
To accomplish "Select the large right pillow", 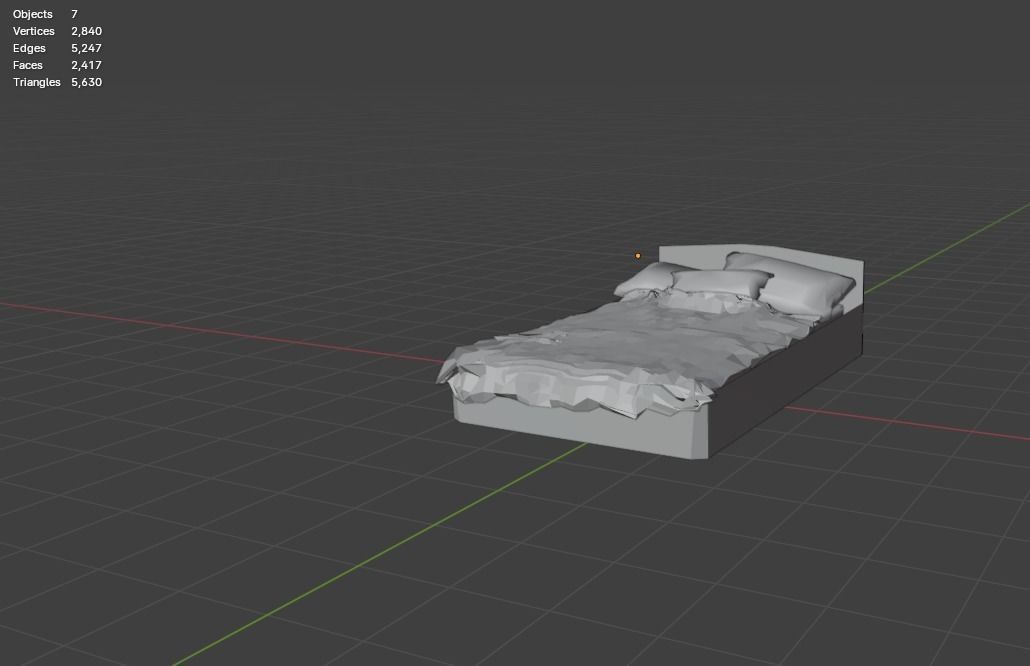I will (x=801, y=282).
